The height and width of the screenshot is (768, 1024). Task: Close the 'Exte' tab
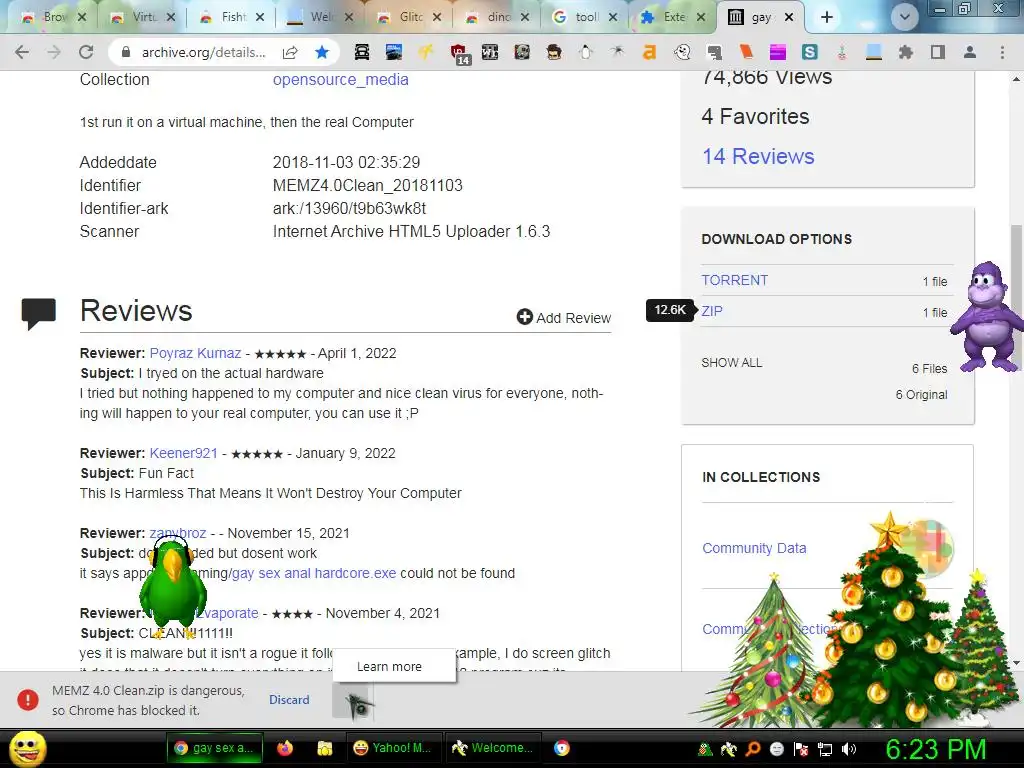[x=701, y=18]
